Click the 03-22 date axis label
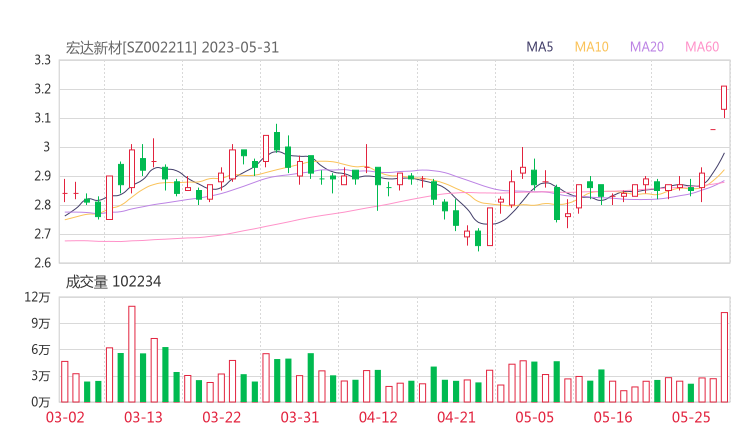Viewport: 740px width, 440px height. pos(222,417)
